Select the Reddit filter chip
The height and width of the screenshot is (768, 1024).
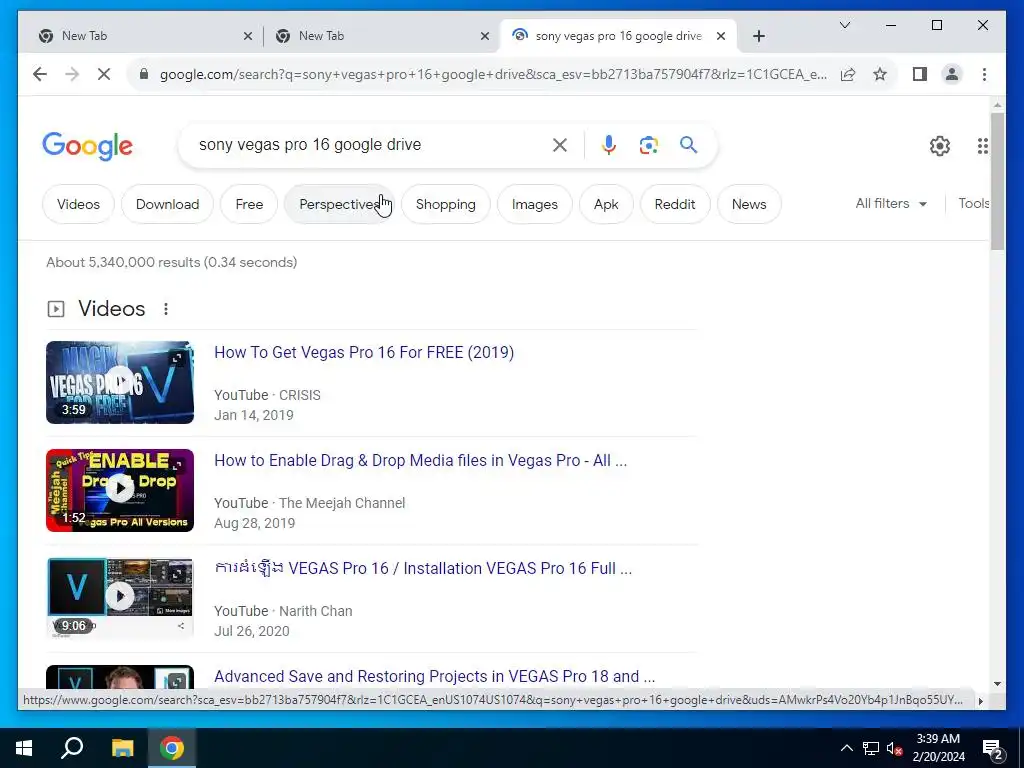pyautogui.click(x=675, y=204)
